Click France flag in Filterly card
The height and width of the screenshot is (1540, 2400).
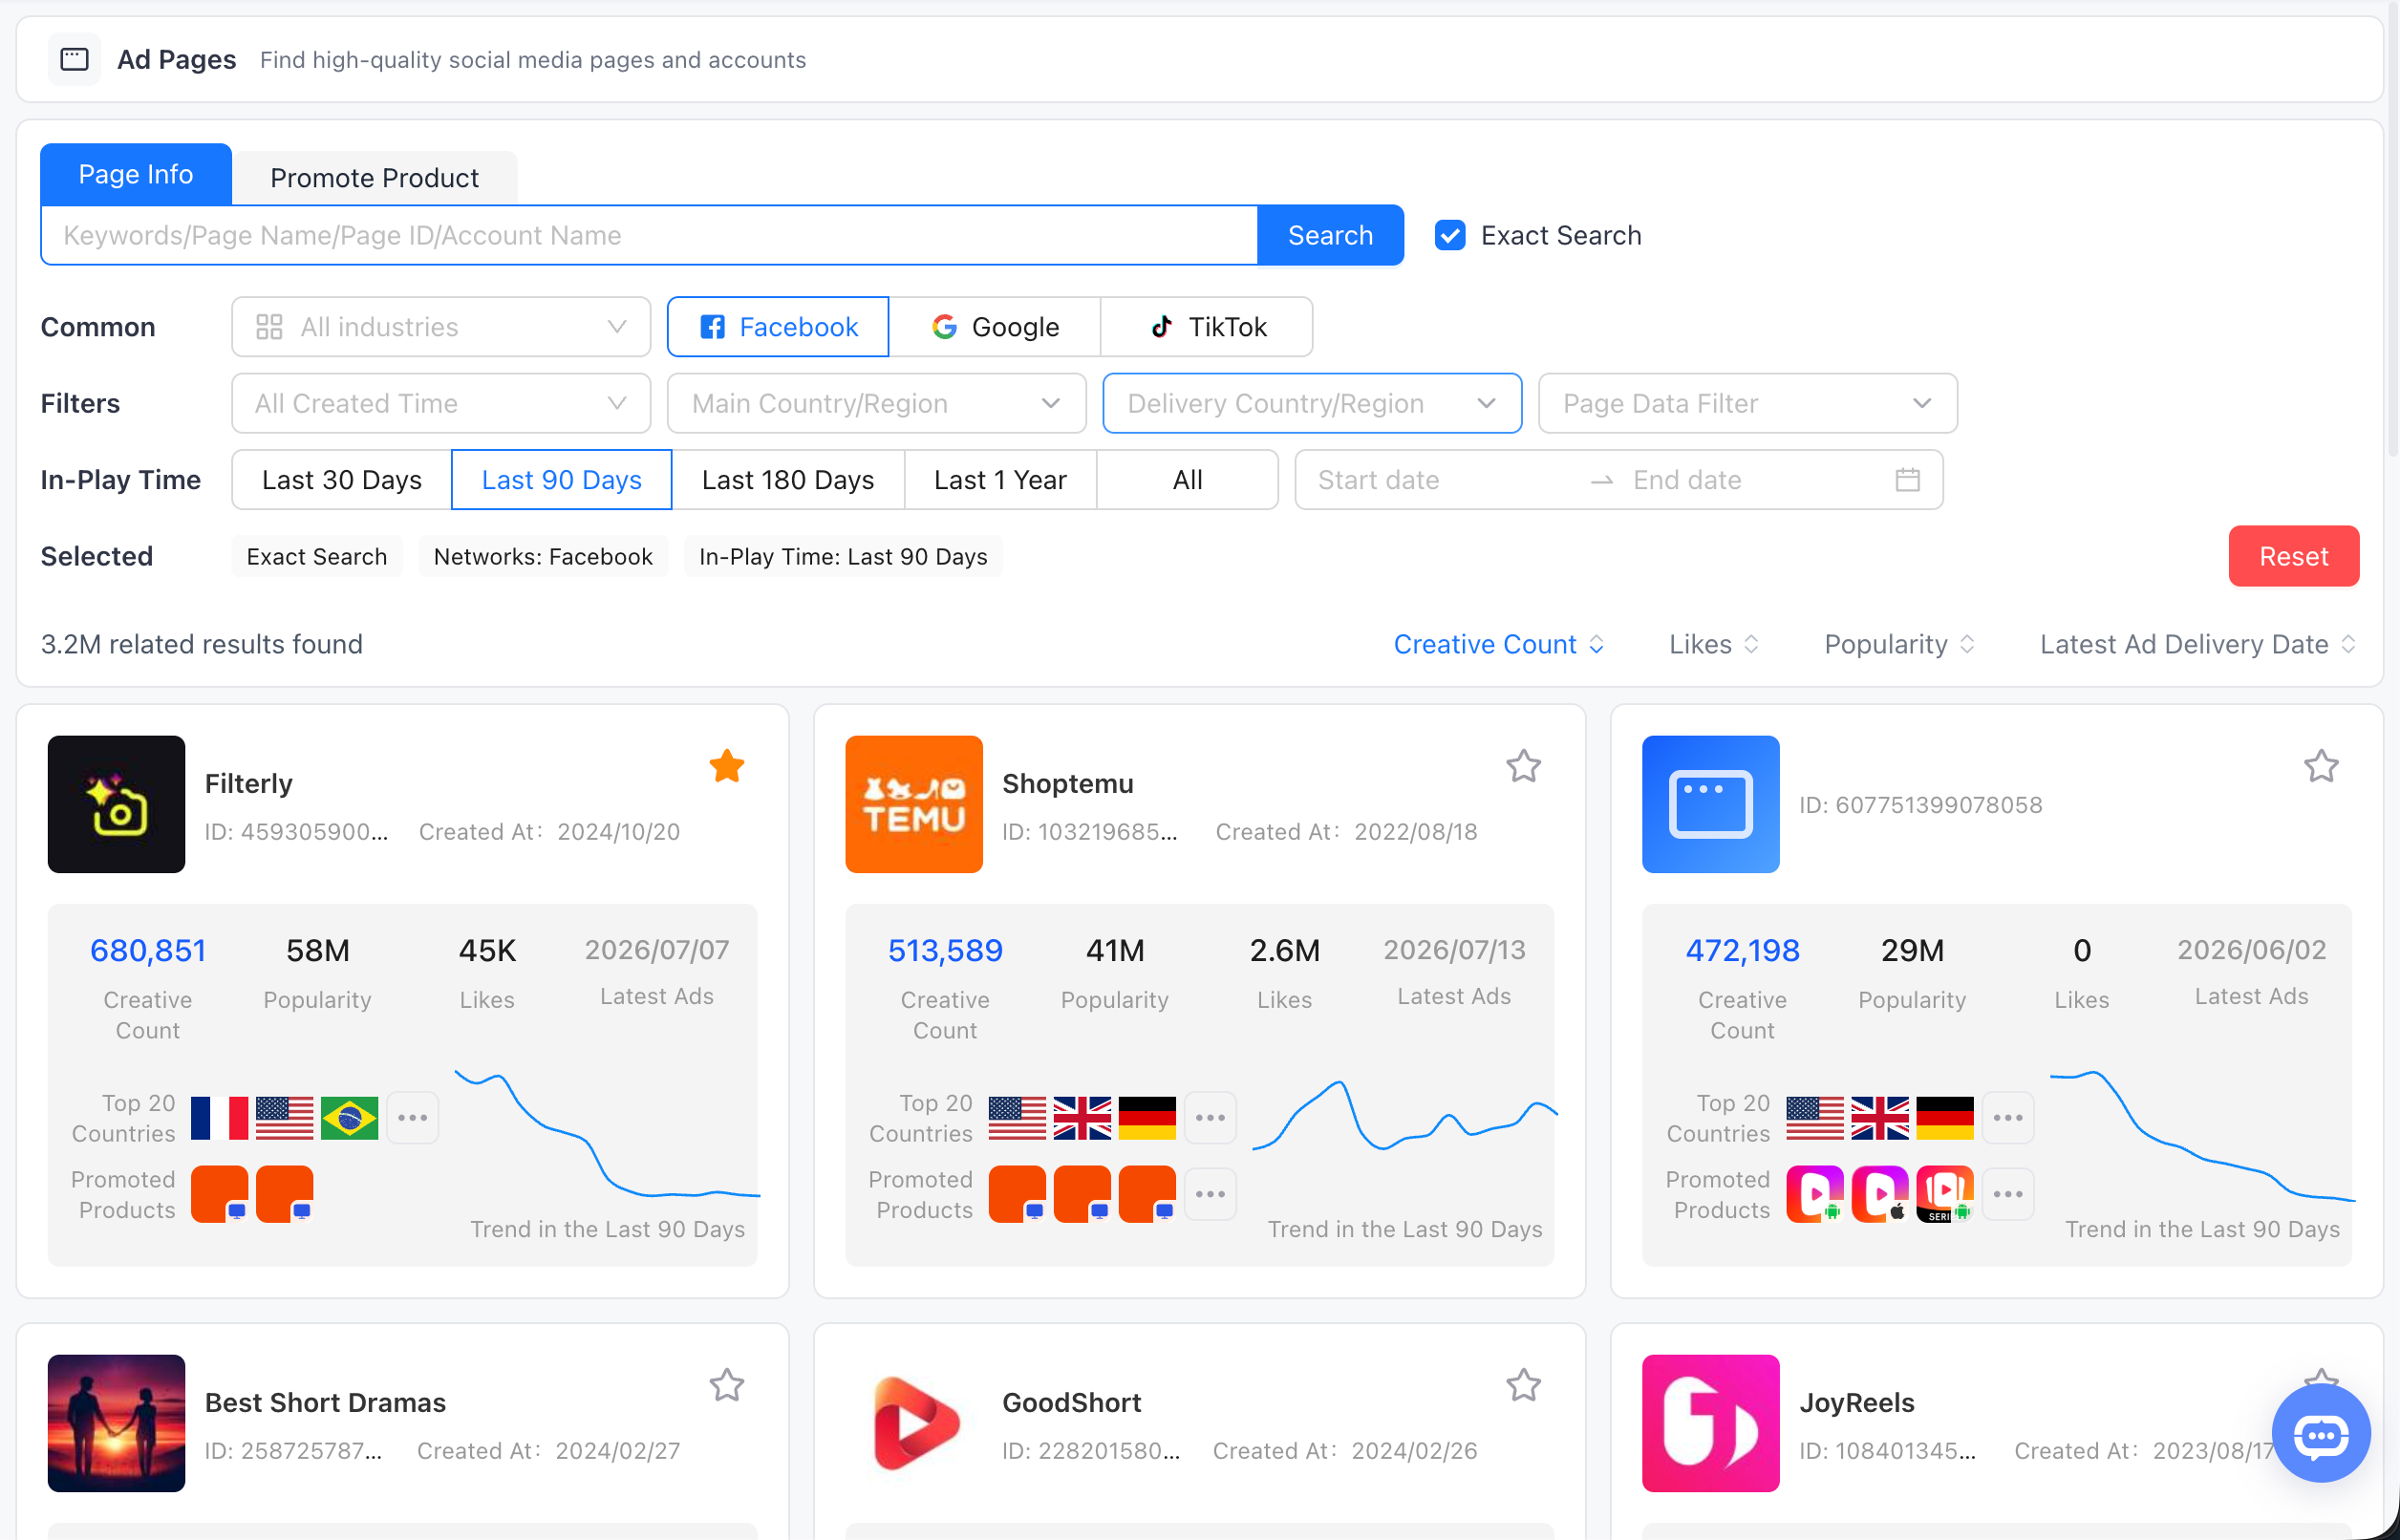coord(219,1118)
